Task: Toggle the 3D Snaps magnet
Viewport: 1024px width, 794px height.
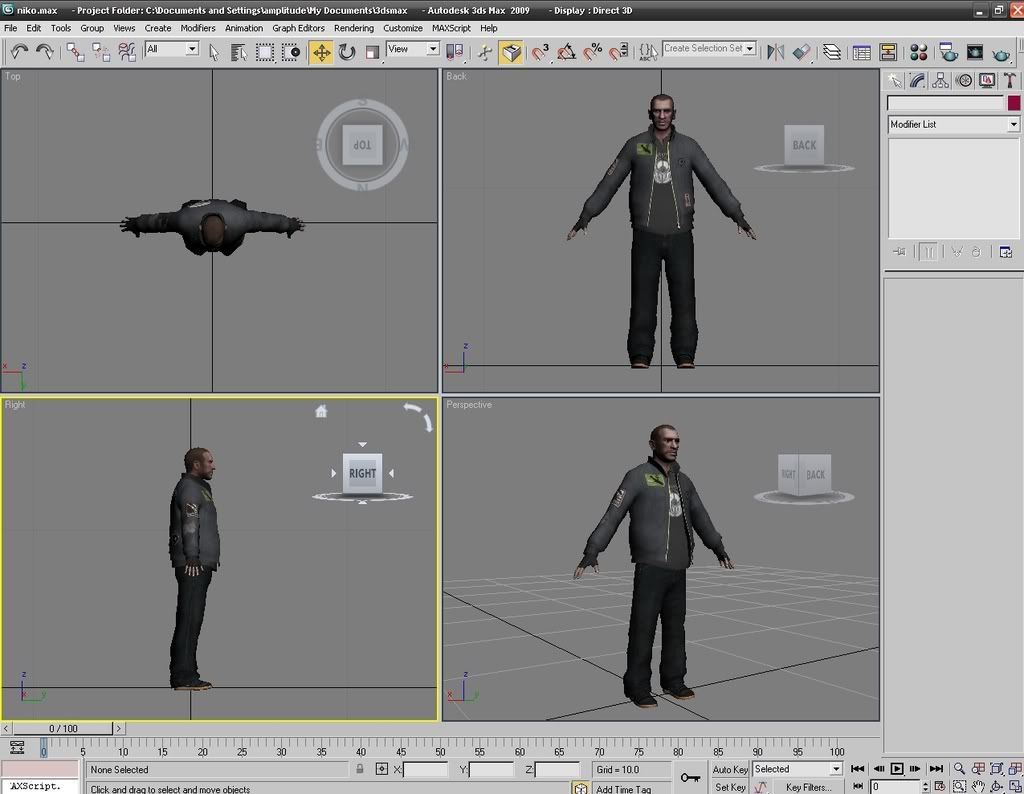Action: pyautogui.click(x=541, y=52)
